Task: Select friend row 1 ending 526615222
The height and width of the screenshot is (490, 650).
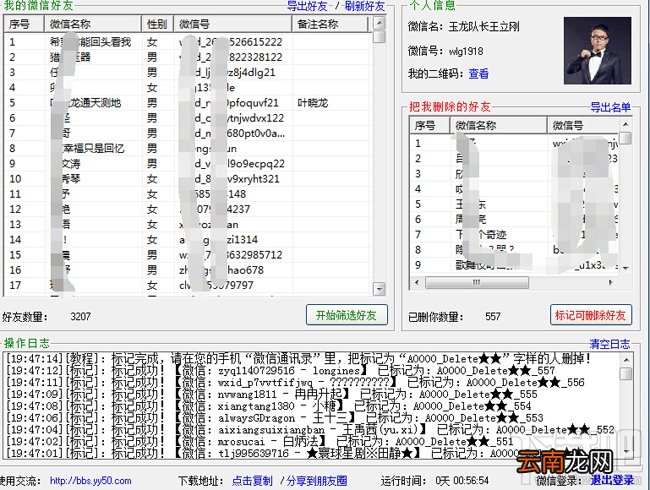Action: click(x=187, y=42)
